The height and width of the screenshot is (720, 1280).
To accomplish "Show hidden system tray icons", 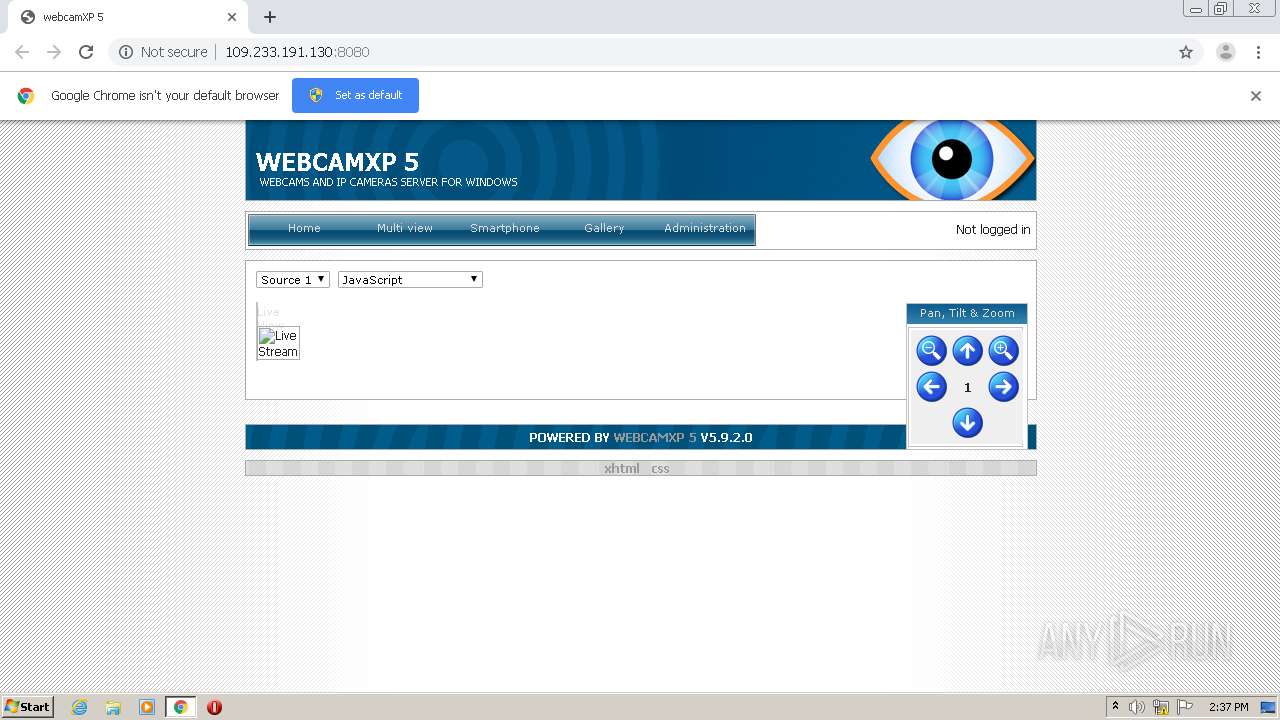I will pos(1115,707).
